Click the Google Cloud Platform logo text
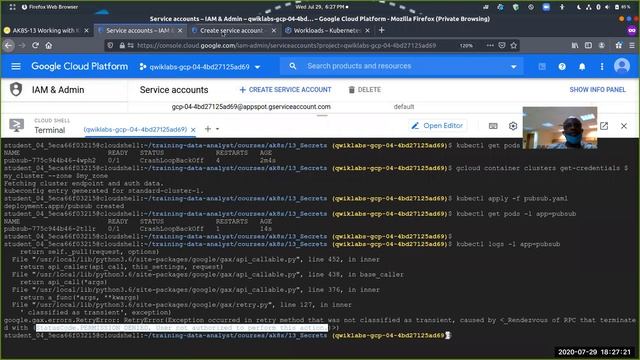 [x=80, y=66]
